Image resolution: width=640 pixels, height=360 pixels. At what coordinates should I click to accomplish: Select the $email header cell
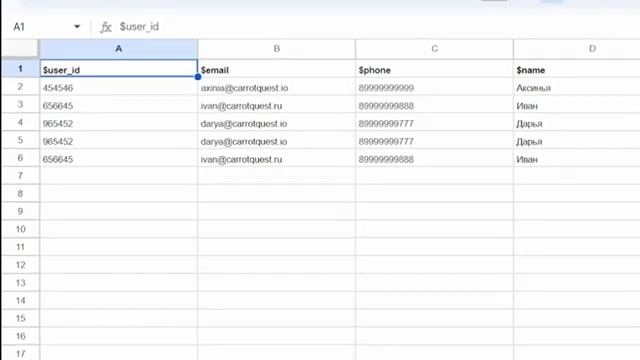pos(276,69)
